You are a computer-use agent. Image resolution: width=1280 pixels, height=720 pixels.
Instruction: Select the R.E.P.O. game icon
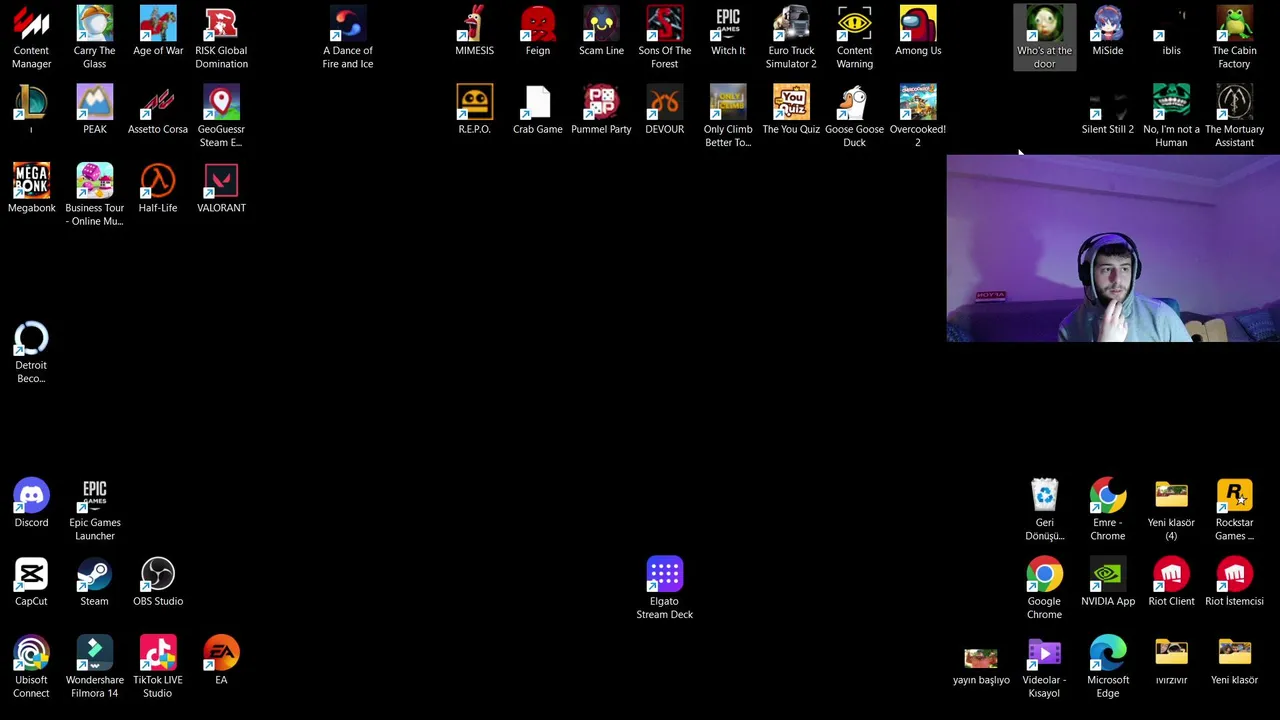point(474,110)
